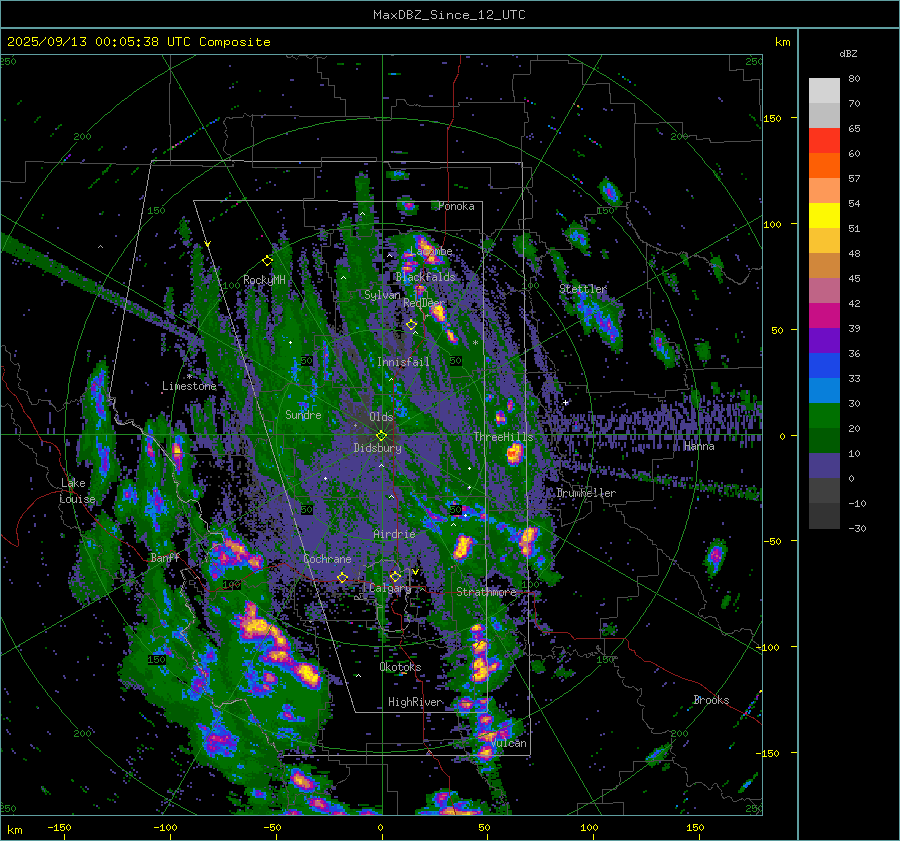Click the yellow diamond marker below RedDeer
The width and height of the screenshot is (900, 841).
coord(412,325)
